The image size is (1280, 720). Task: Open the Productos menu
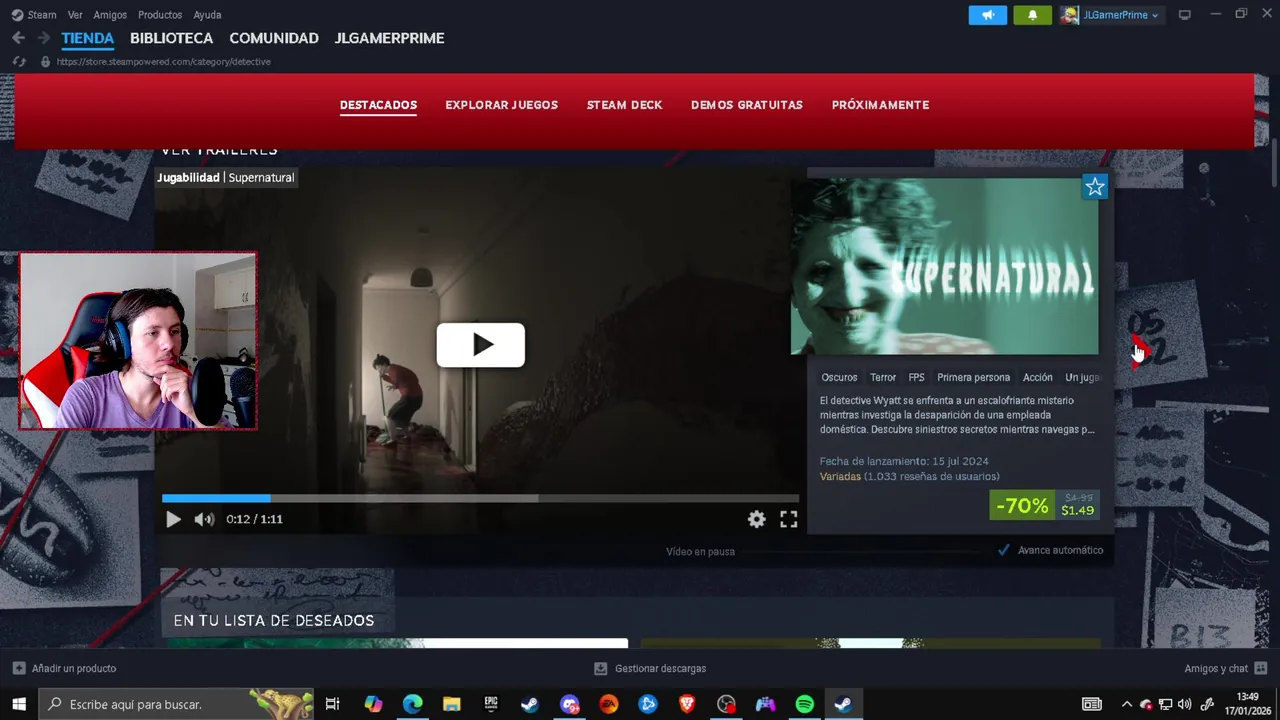(160, 15)
